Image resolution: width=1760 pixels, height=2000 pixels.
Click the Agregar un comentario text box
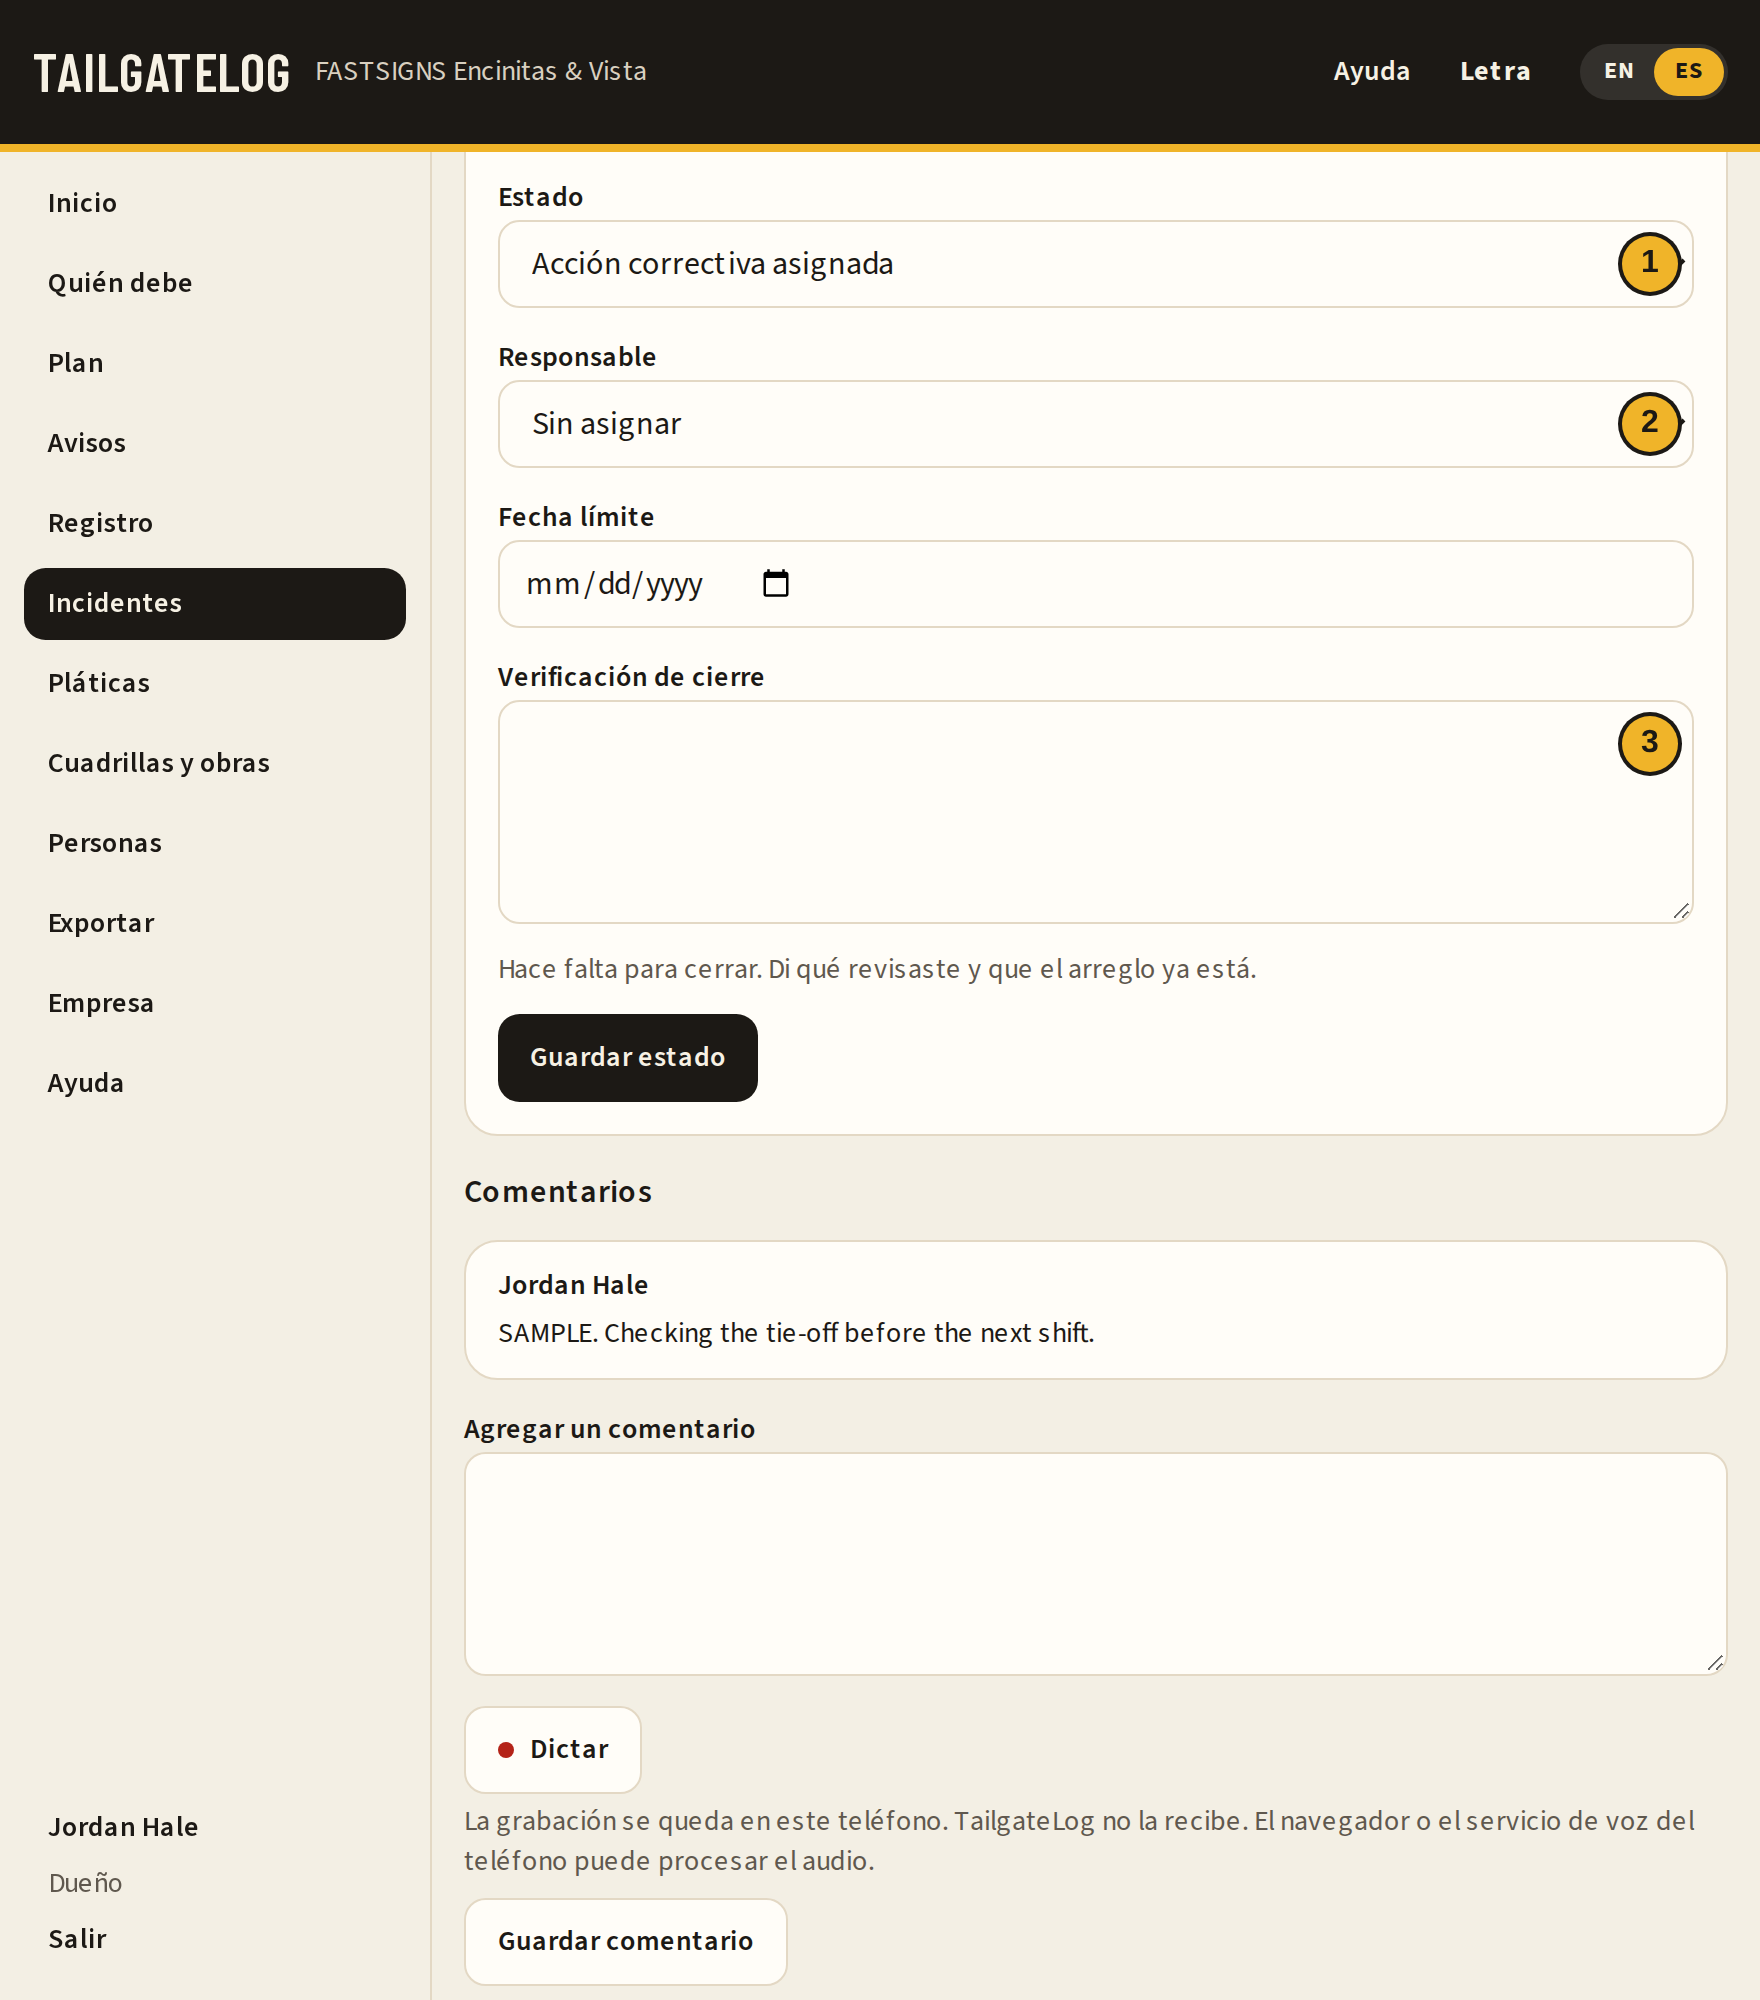coord(1095,1564)
